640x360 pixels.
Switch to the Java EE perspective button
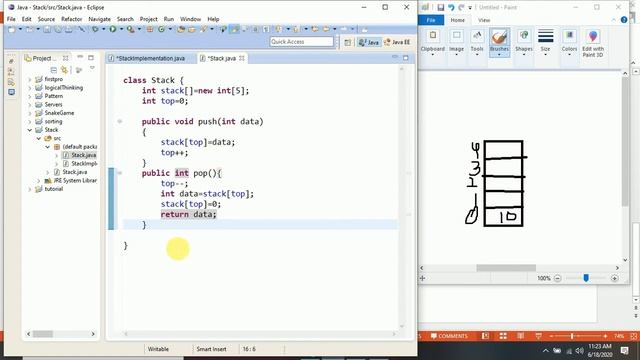click(397, 42)
